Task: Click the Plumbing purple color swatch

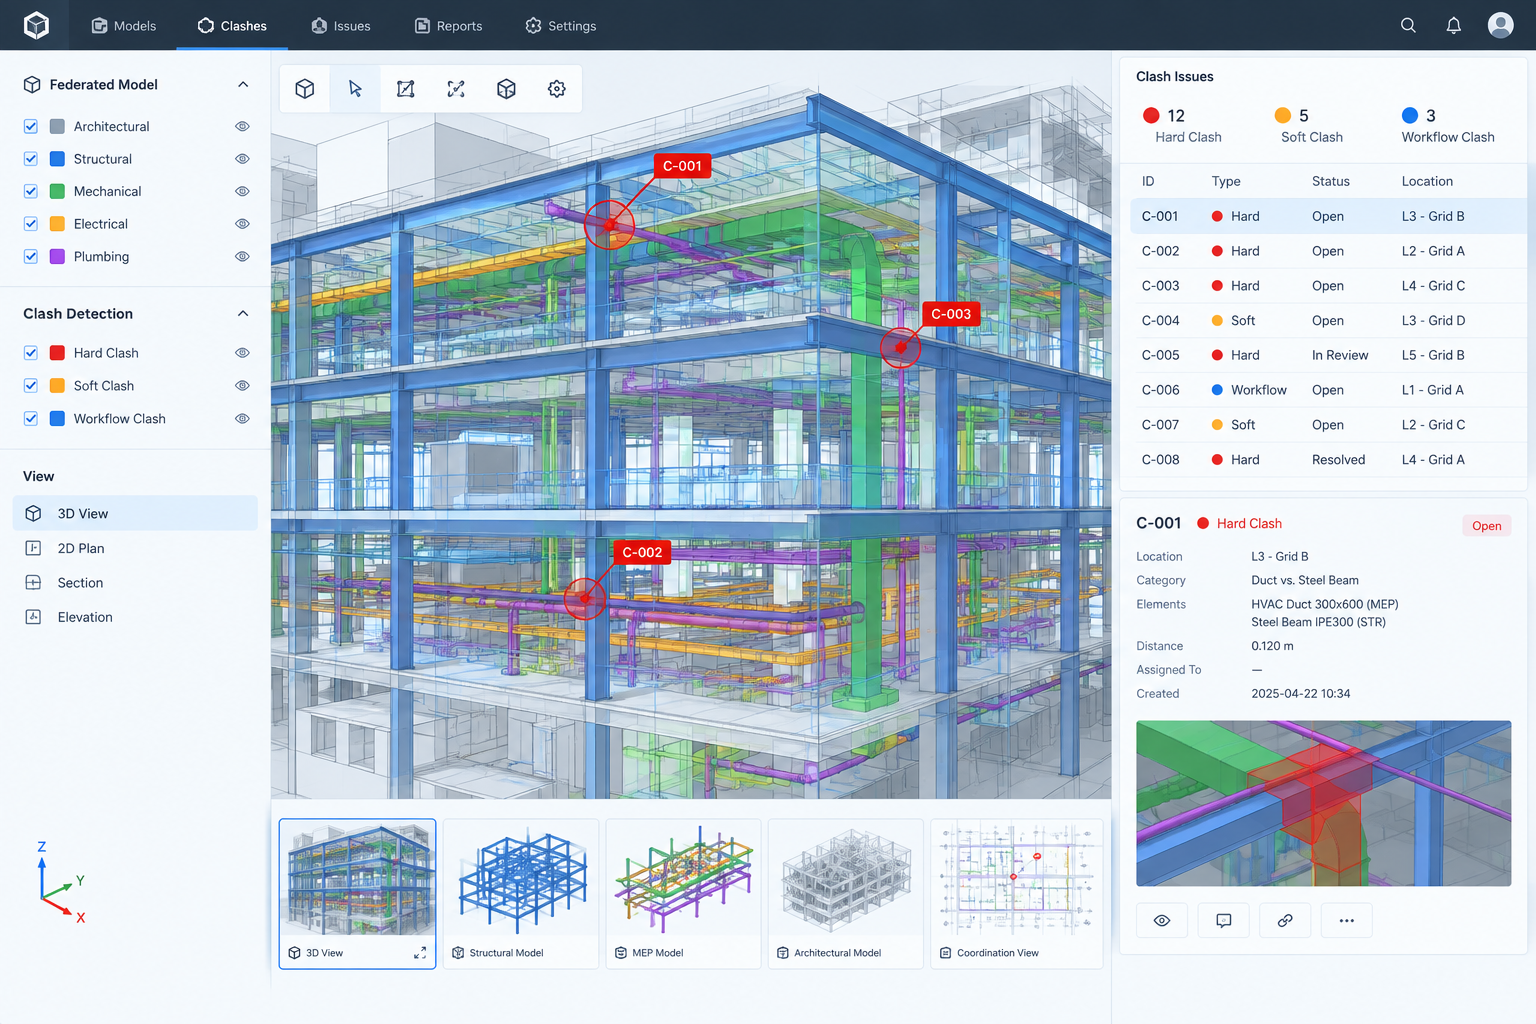Action: (57, 257)
